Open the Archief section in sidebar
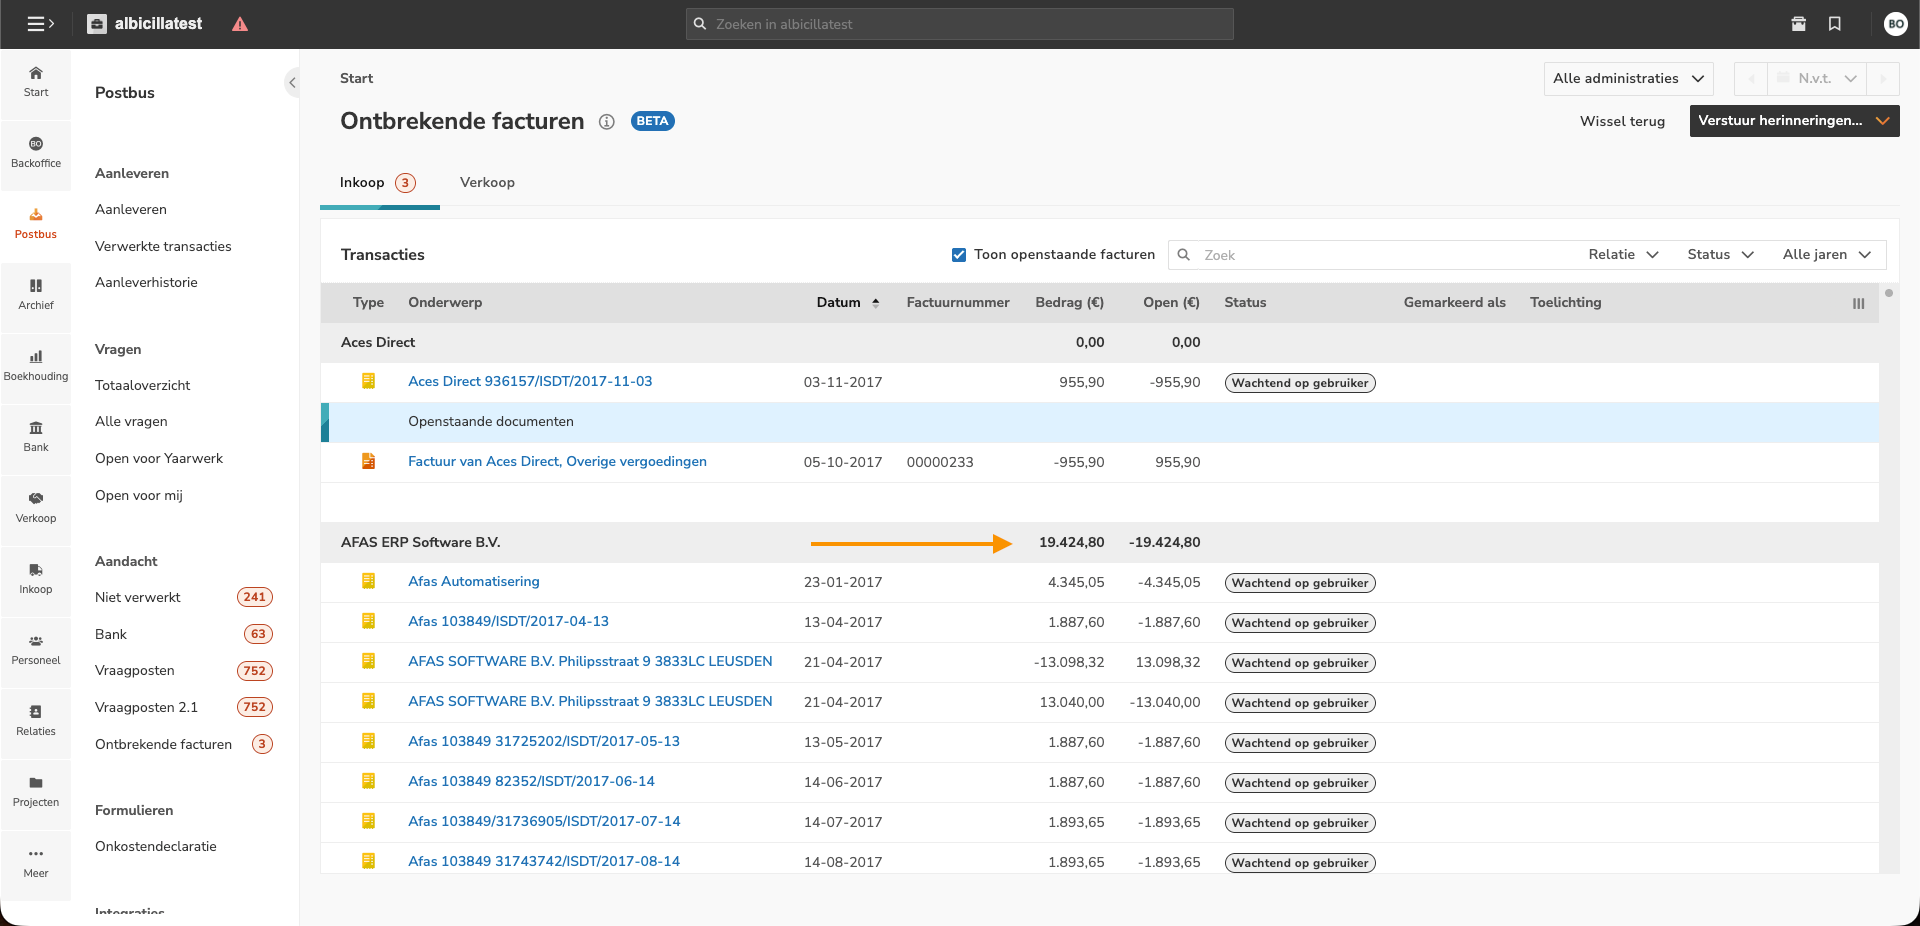The height and width of the screenshot is (926, 1920). 36,294
